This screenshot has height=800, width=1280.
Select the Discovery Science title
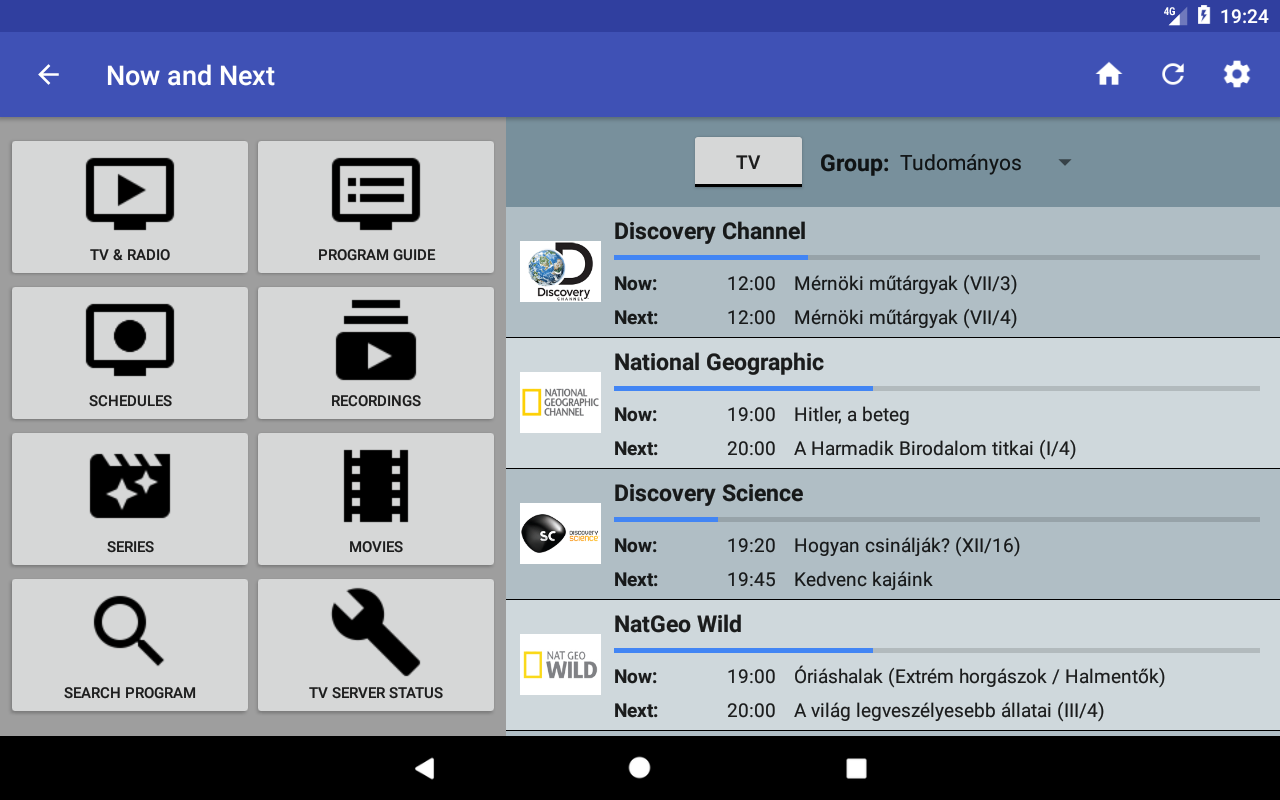[x=708, y=493]
